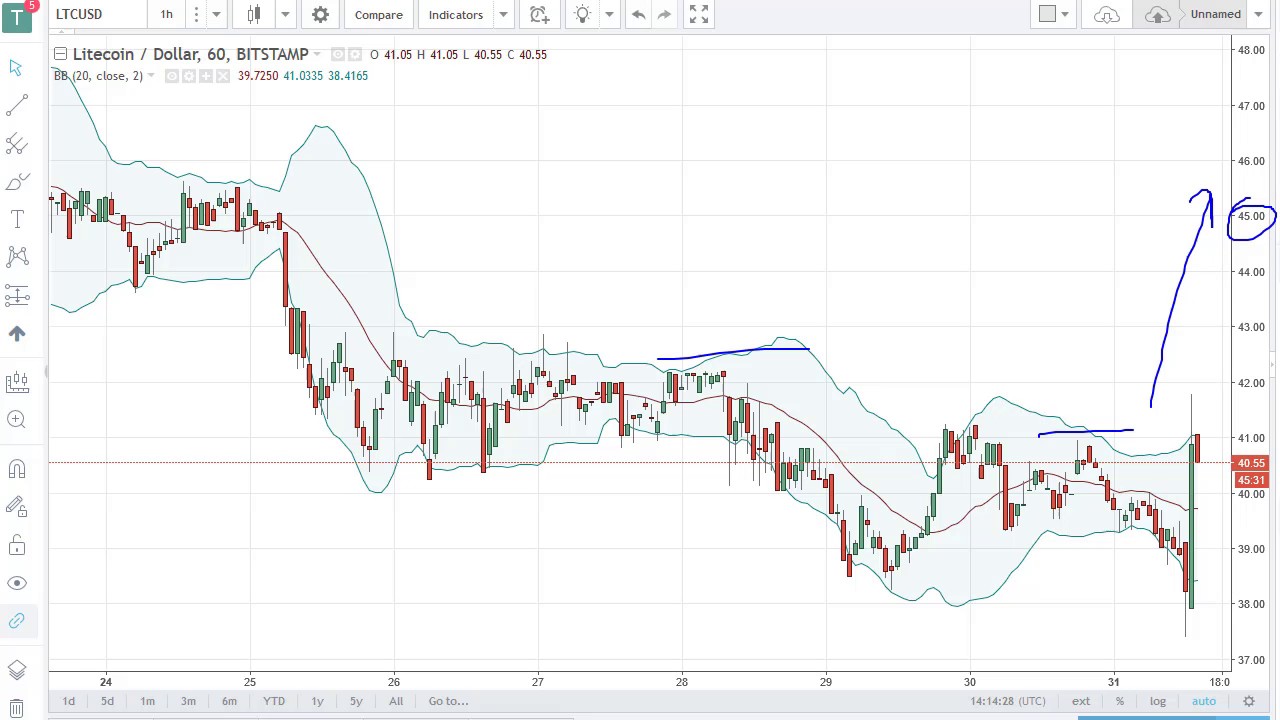This screenshot has width=1280, height=720.
Task: Expand the Indicators dropdown arrow
Action: [x=503, y=14]
